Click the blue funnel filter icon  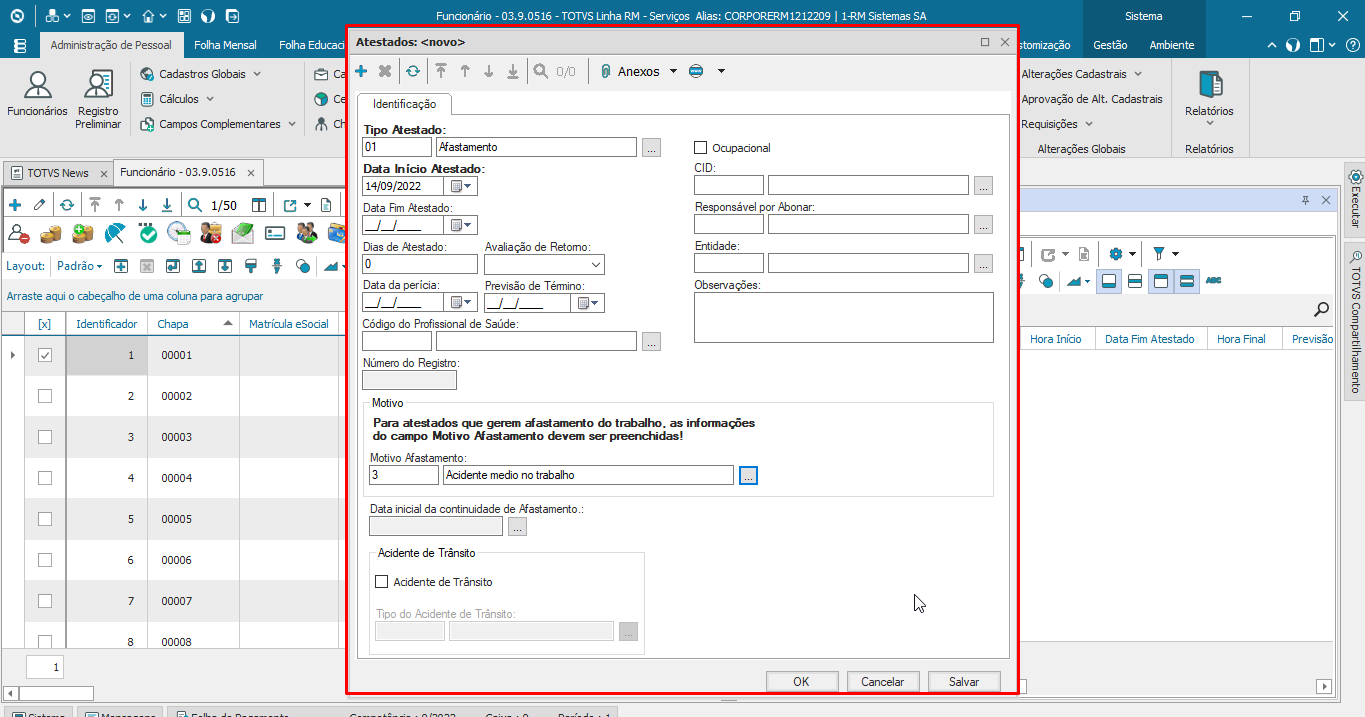tap(1159, 254)
